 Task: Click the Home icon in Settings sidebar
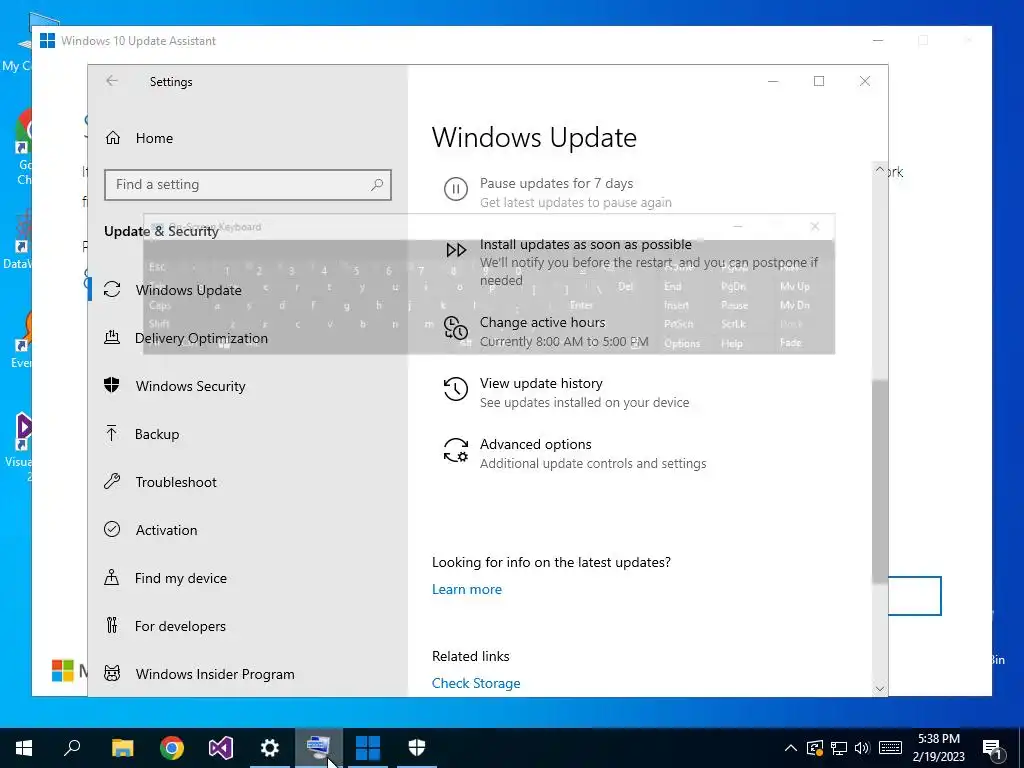pos(113,138)
